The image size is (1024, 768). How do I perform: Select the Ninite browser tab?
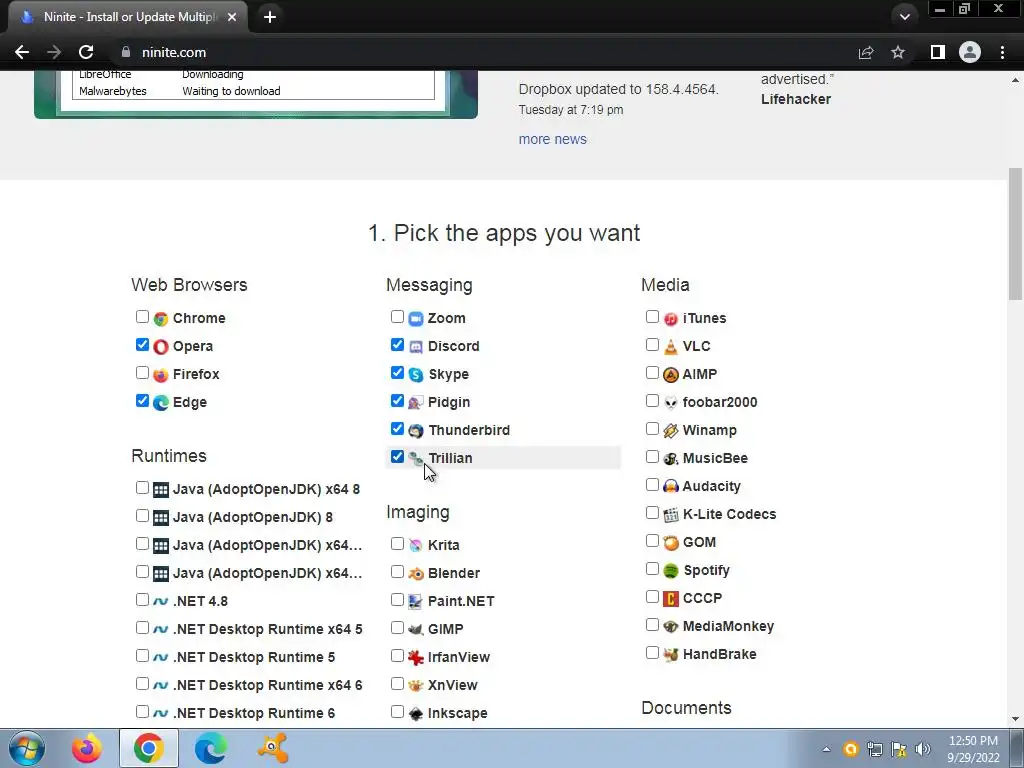tap(128, 17)
